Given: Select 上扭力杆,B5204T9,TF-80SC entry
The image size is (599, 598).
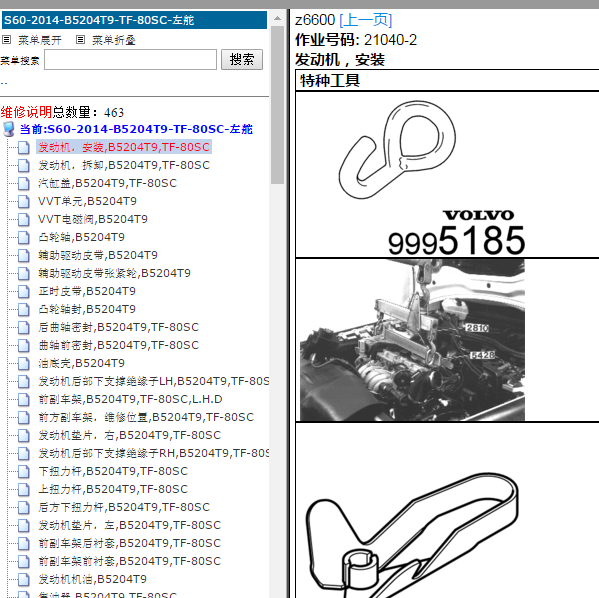Looking at the screenshot, I should point(113,489).
